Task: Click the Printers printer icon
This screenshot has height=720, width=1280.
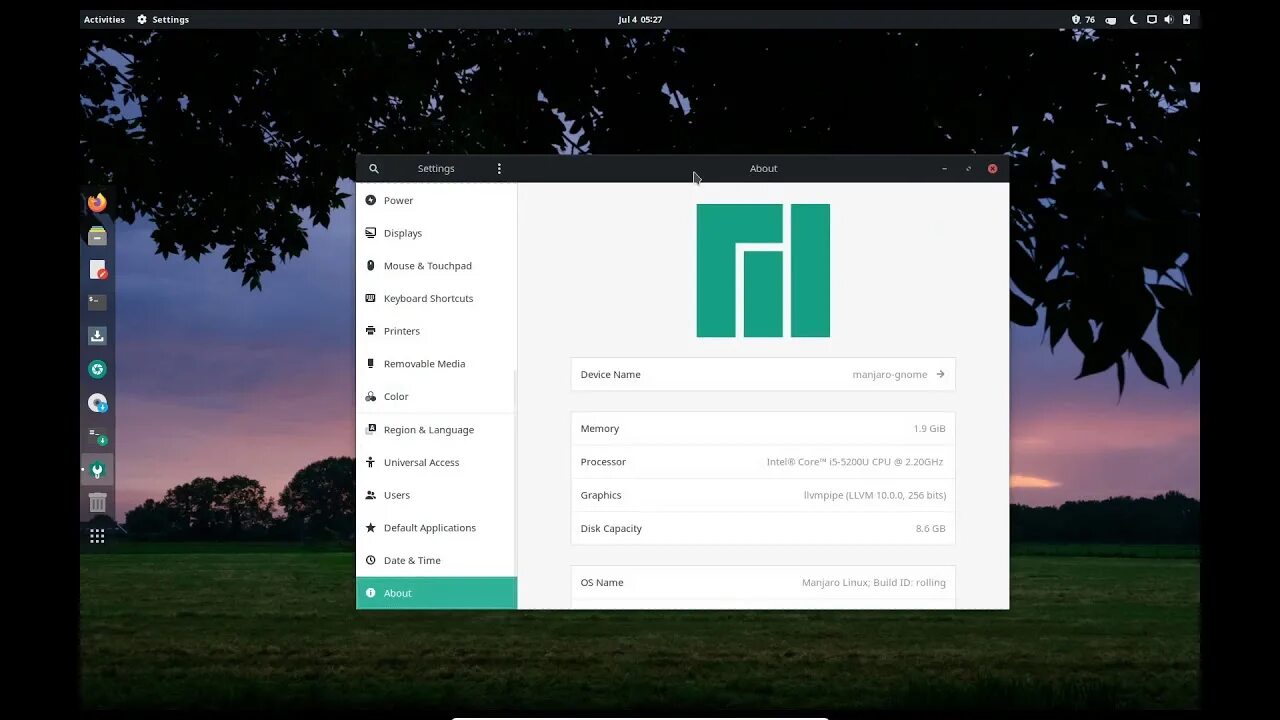Action: [371, 331]
